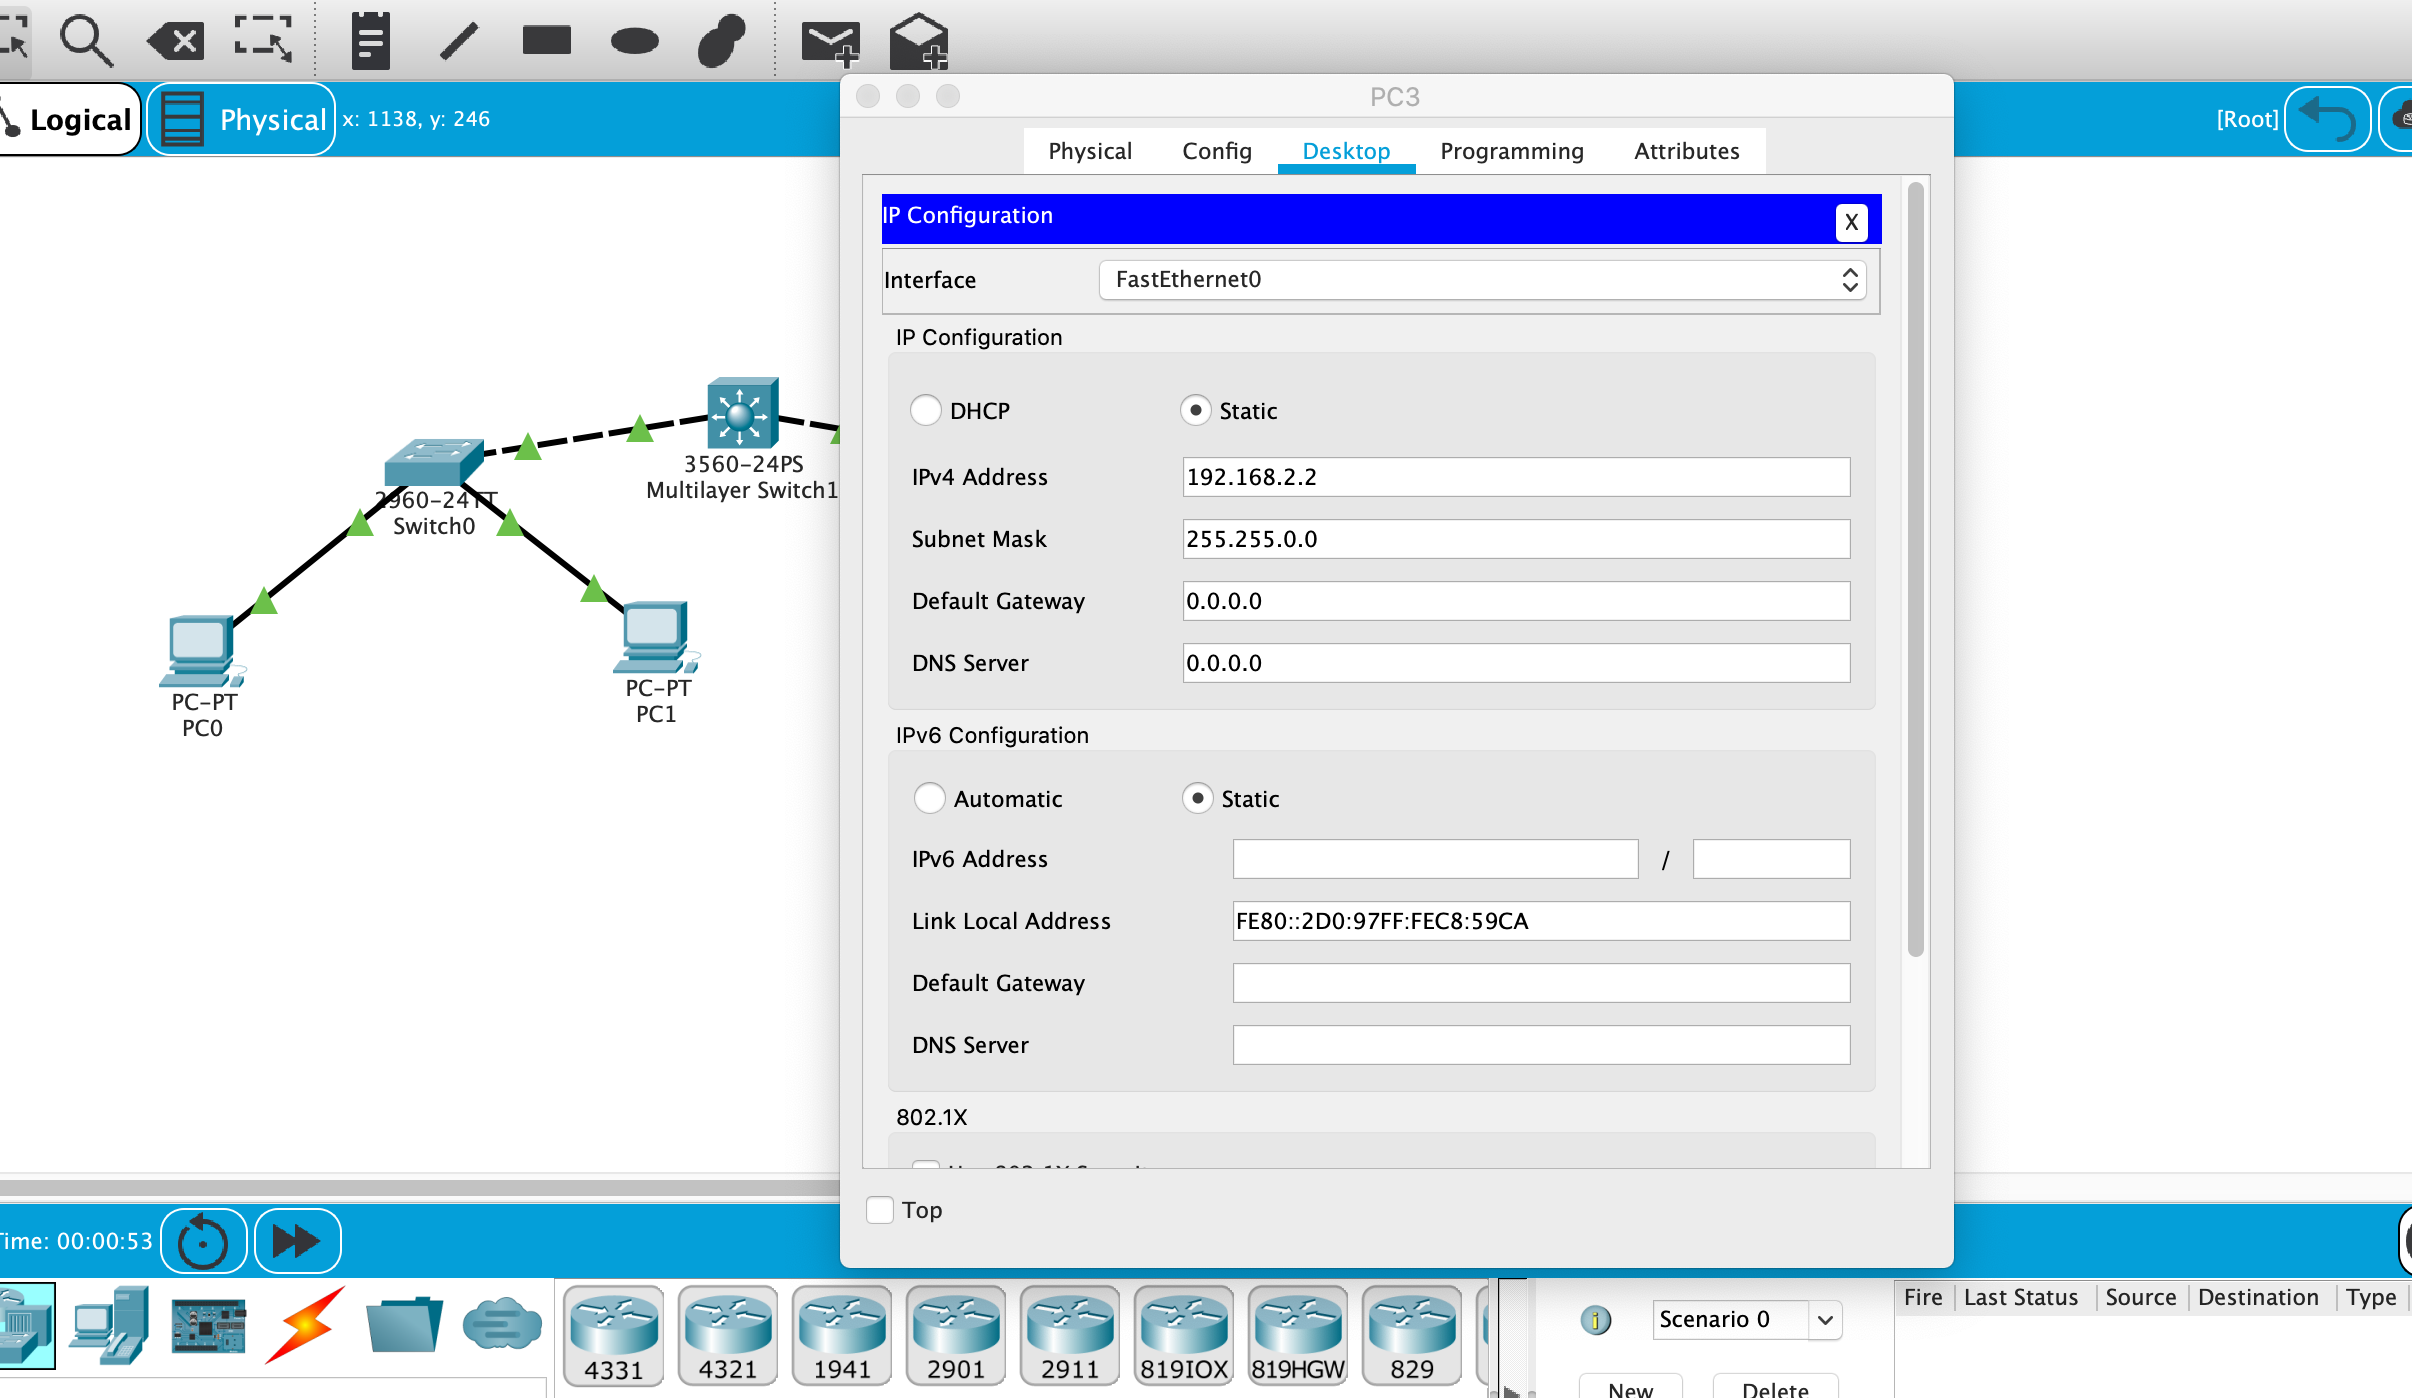2412x1398 pixels.
Task: Click the PC3 window vertical scrollbar
Action: (x=1915, y=570)
